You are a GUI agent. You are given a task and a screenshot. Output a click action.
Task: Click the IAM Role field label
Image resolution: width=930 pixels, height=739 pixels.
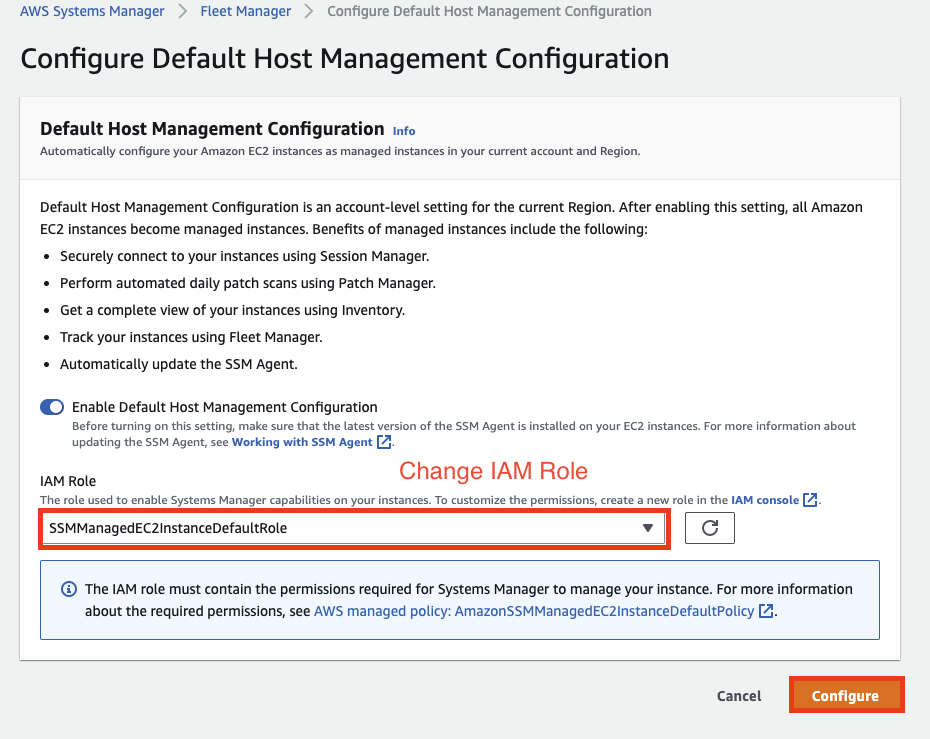pos(68,481)
